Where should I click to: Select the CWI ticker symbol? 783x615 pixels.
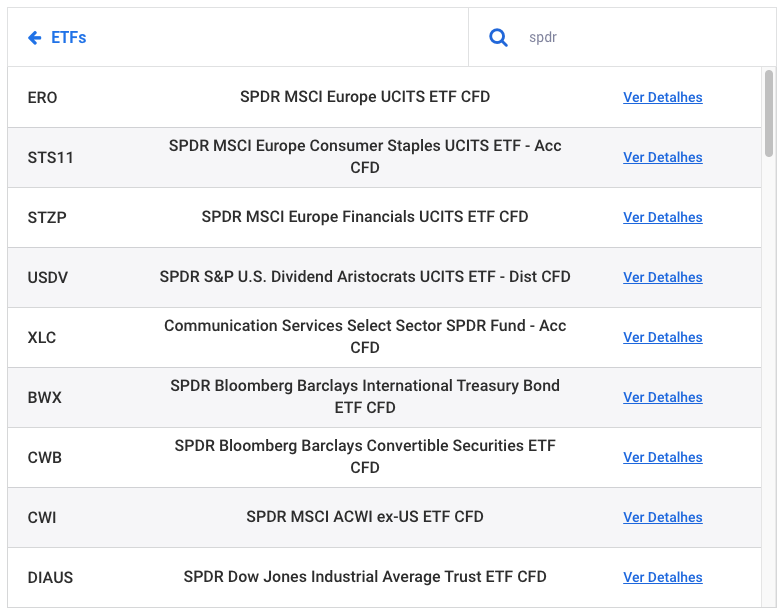pos(42,517)
